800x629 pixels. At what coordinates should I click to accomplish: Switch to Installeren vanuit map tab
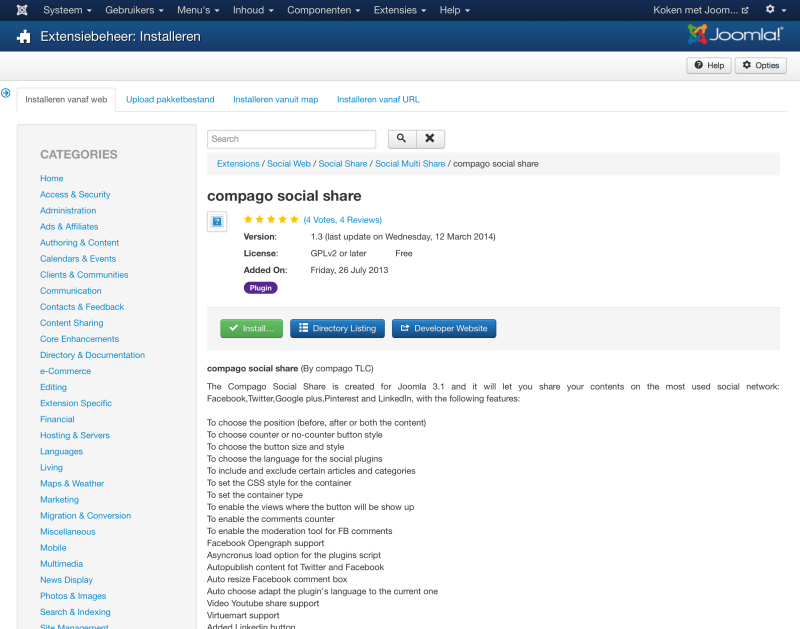click(x=276, y=99)
